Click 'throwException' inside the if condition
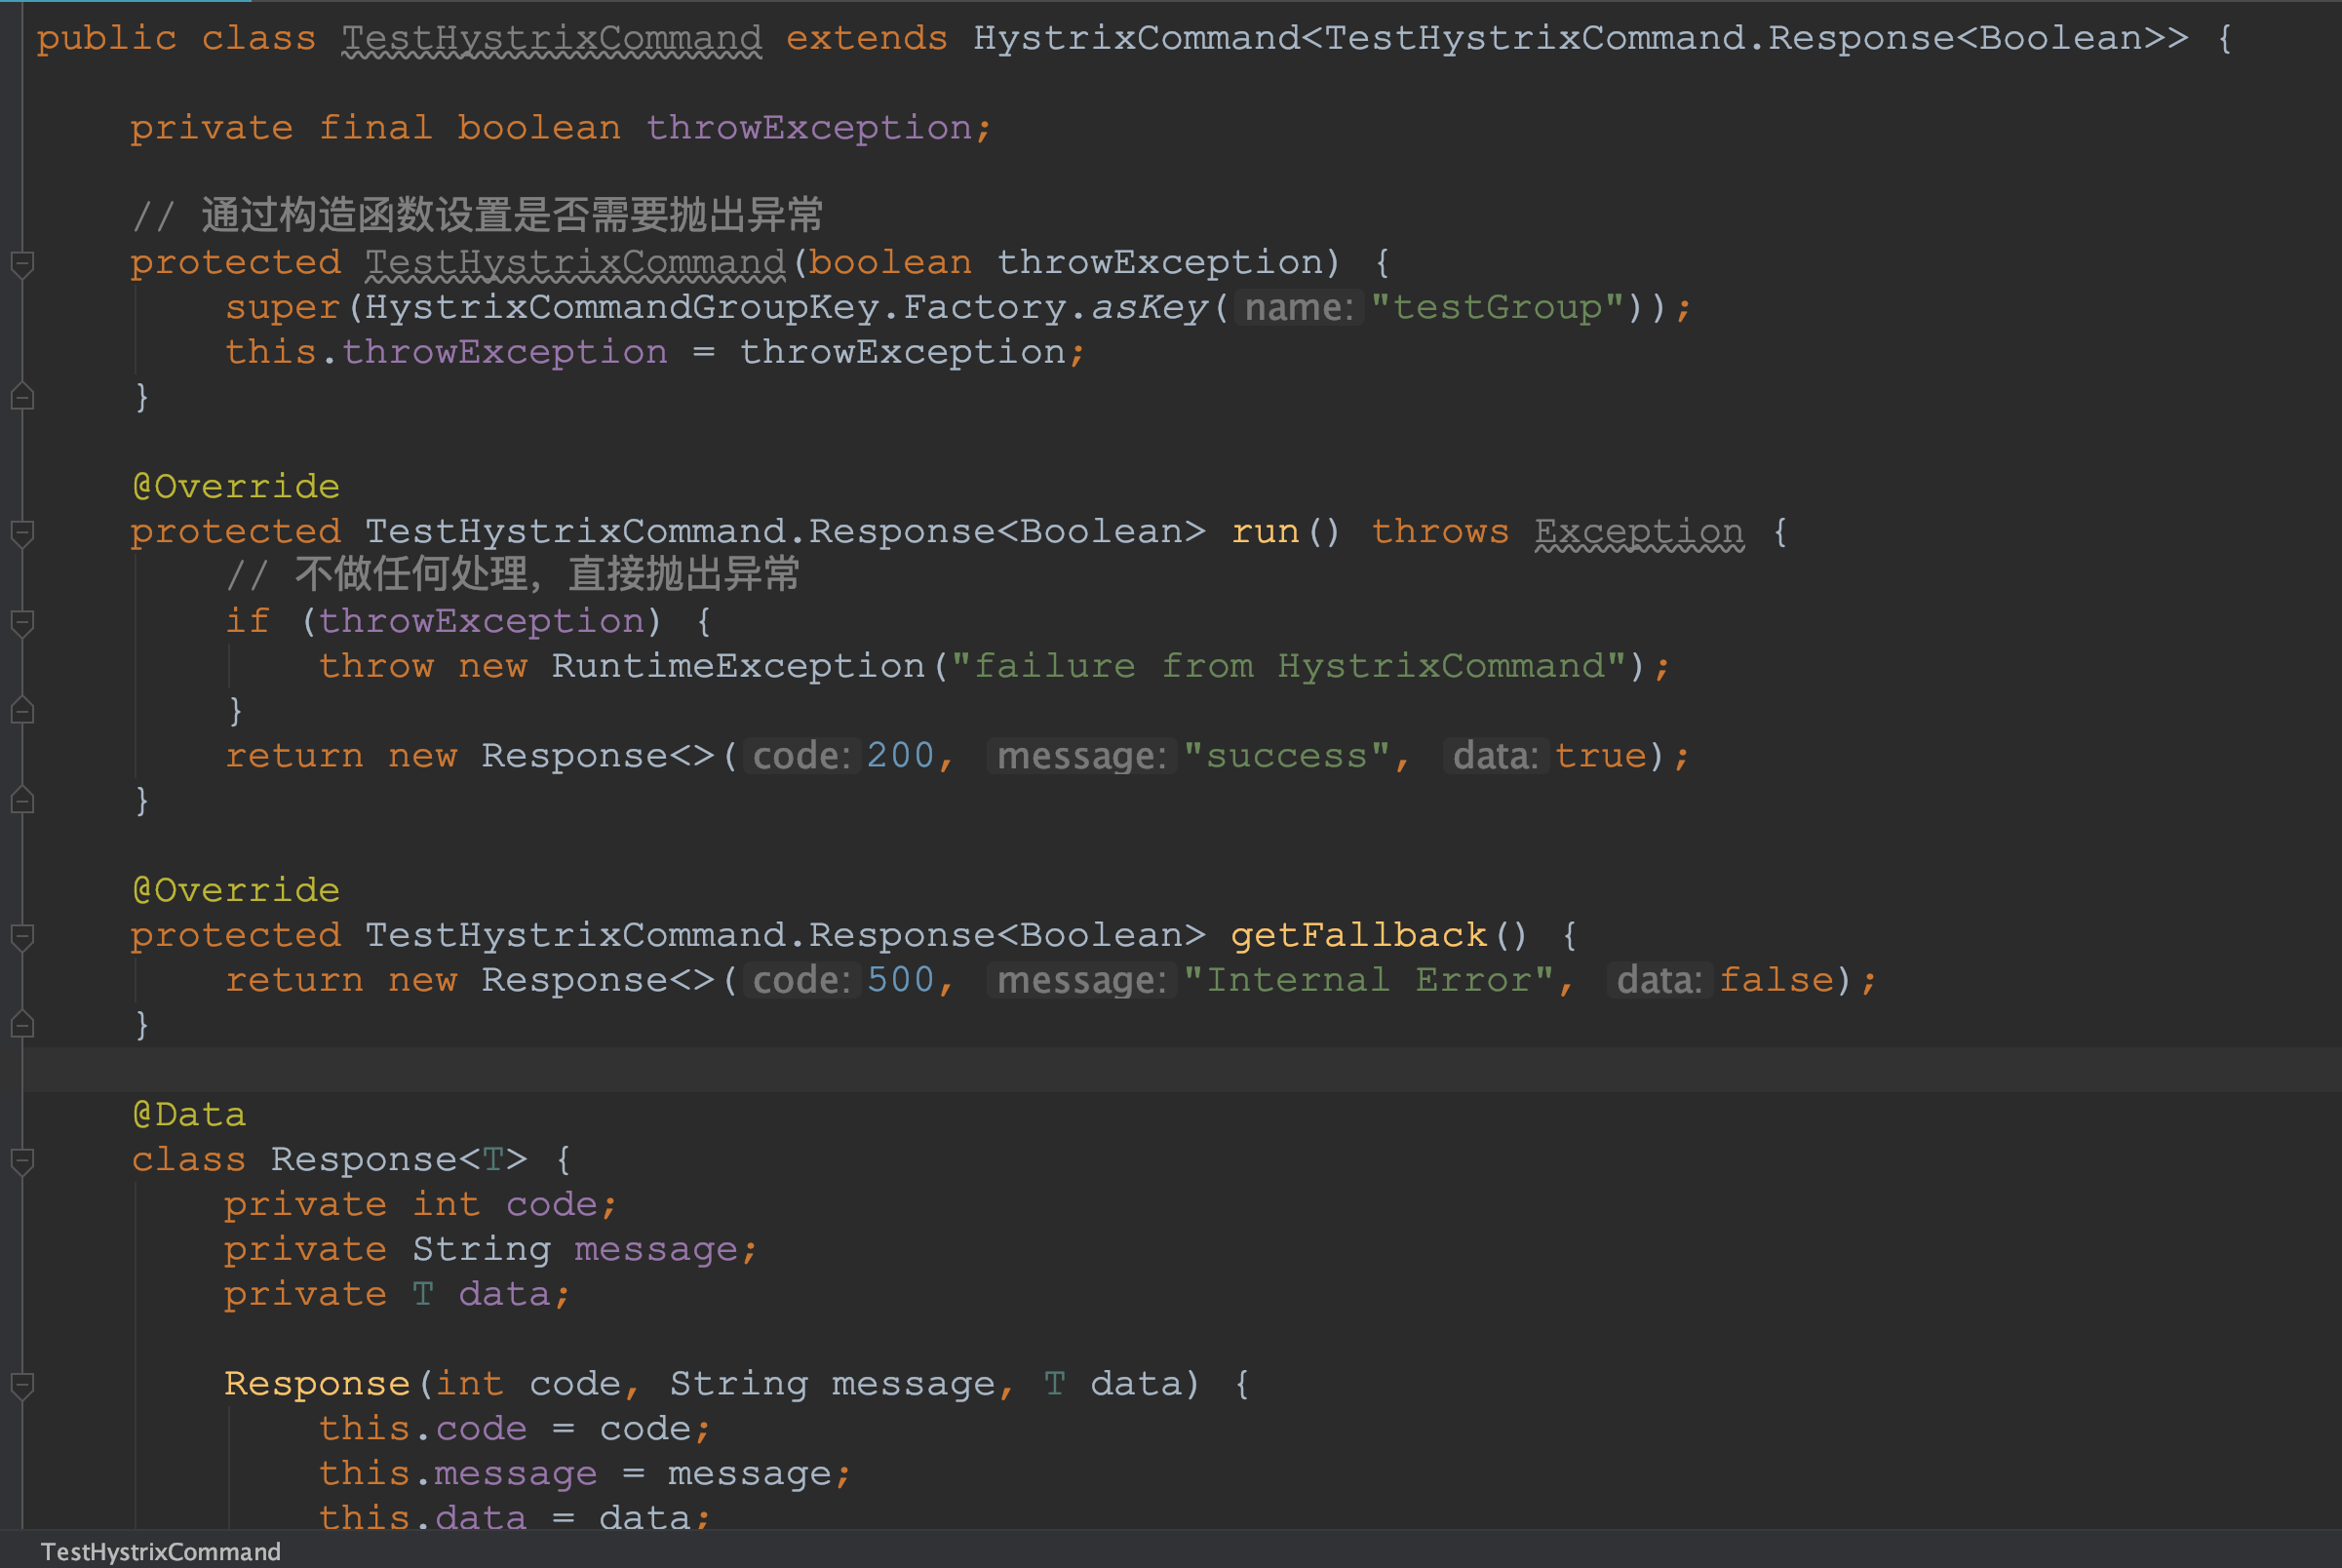Viewport: 2342px width, 1568px height. pyautogui.click(x=482, y=621)
